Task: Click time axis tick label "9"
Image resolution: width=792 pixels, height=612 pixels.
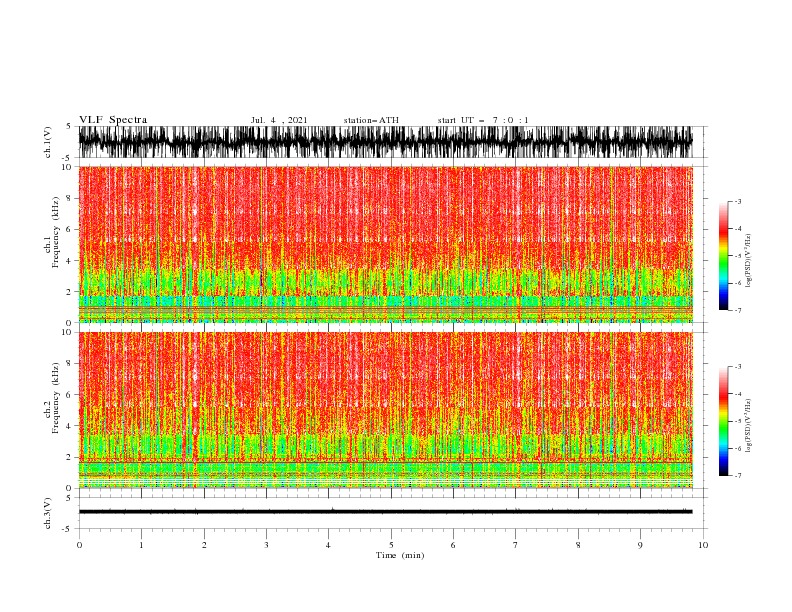Action: tap(640, 545)
